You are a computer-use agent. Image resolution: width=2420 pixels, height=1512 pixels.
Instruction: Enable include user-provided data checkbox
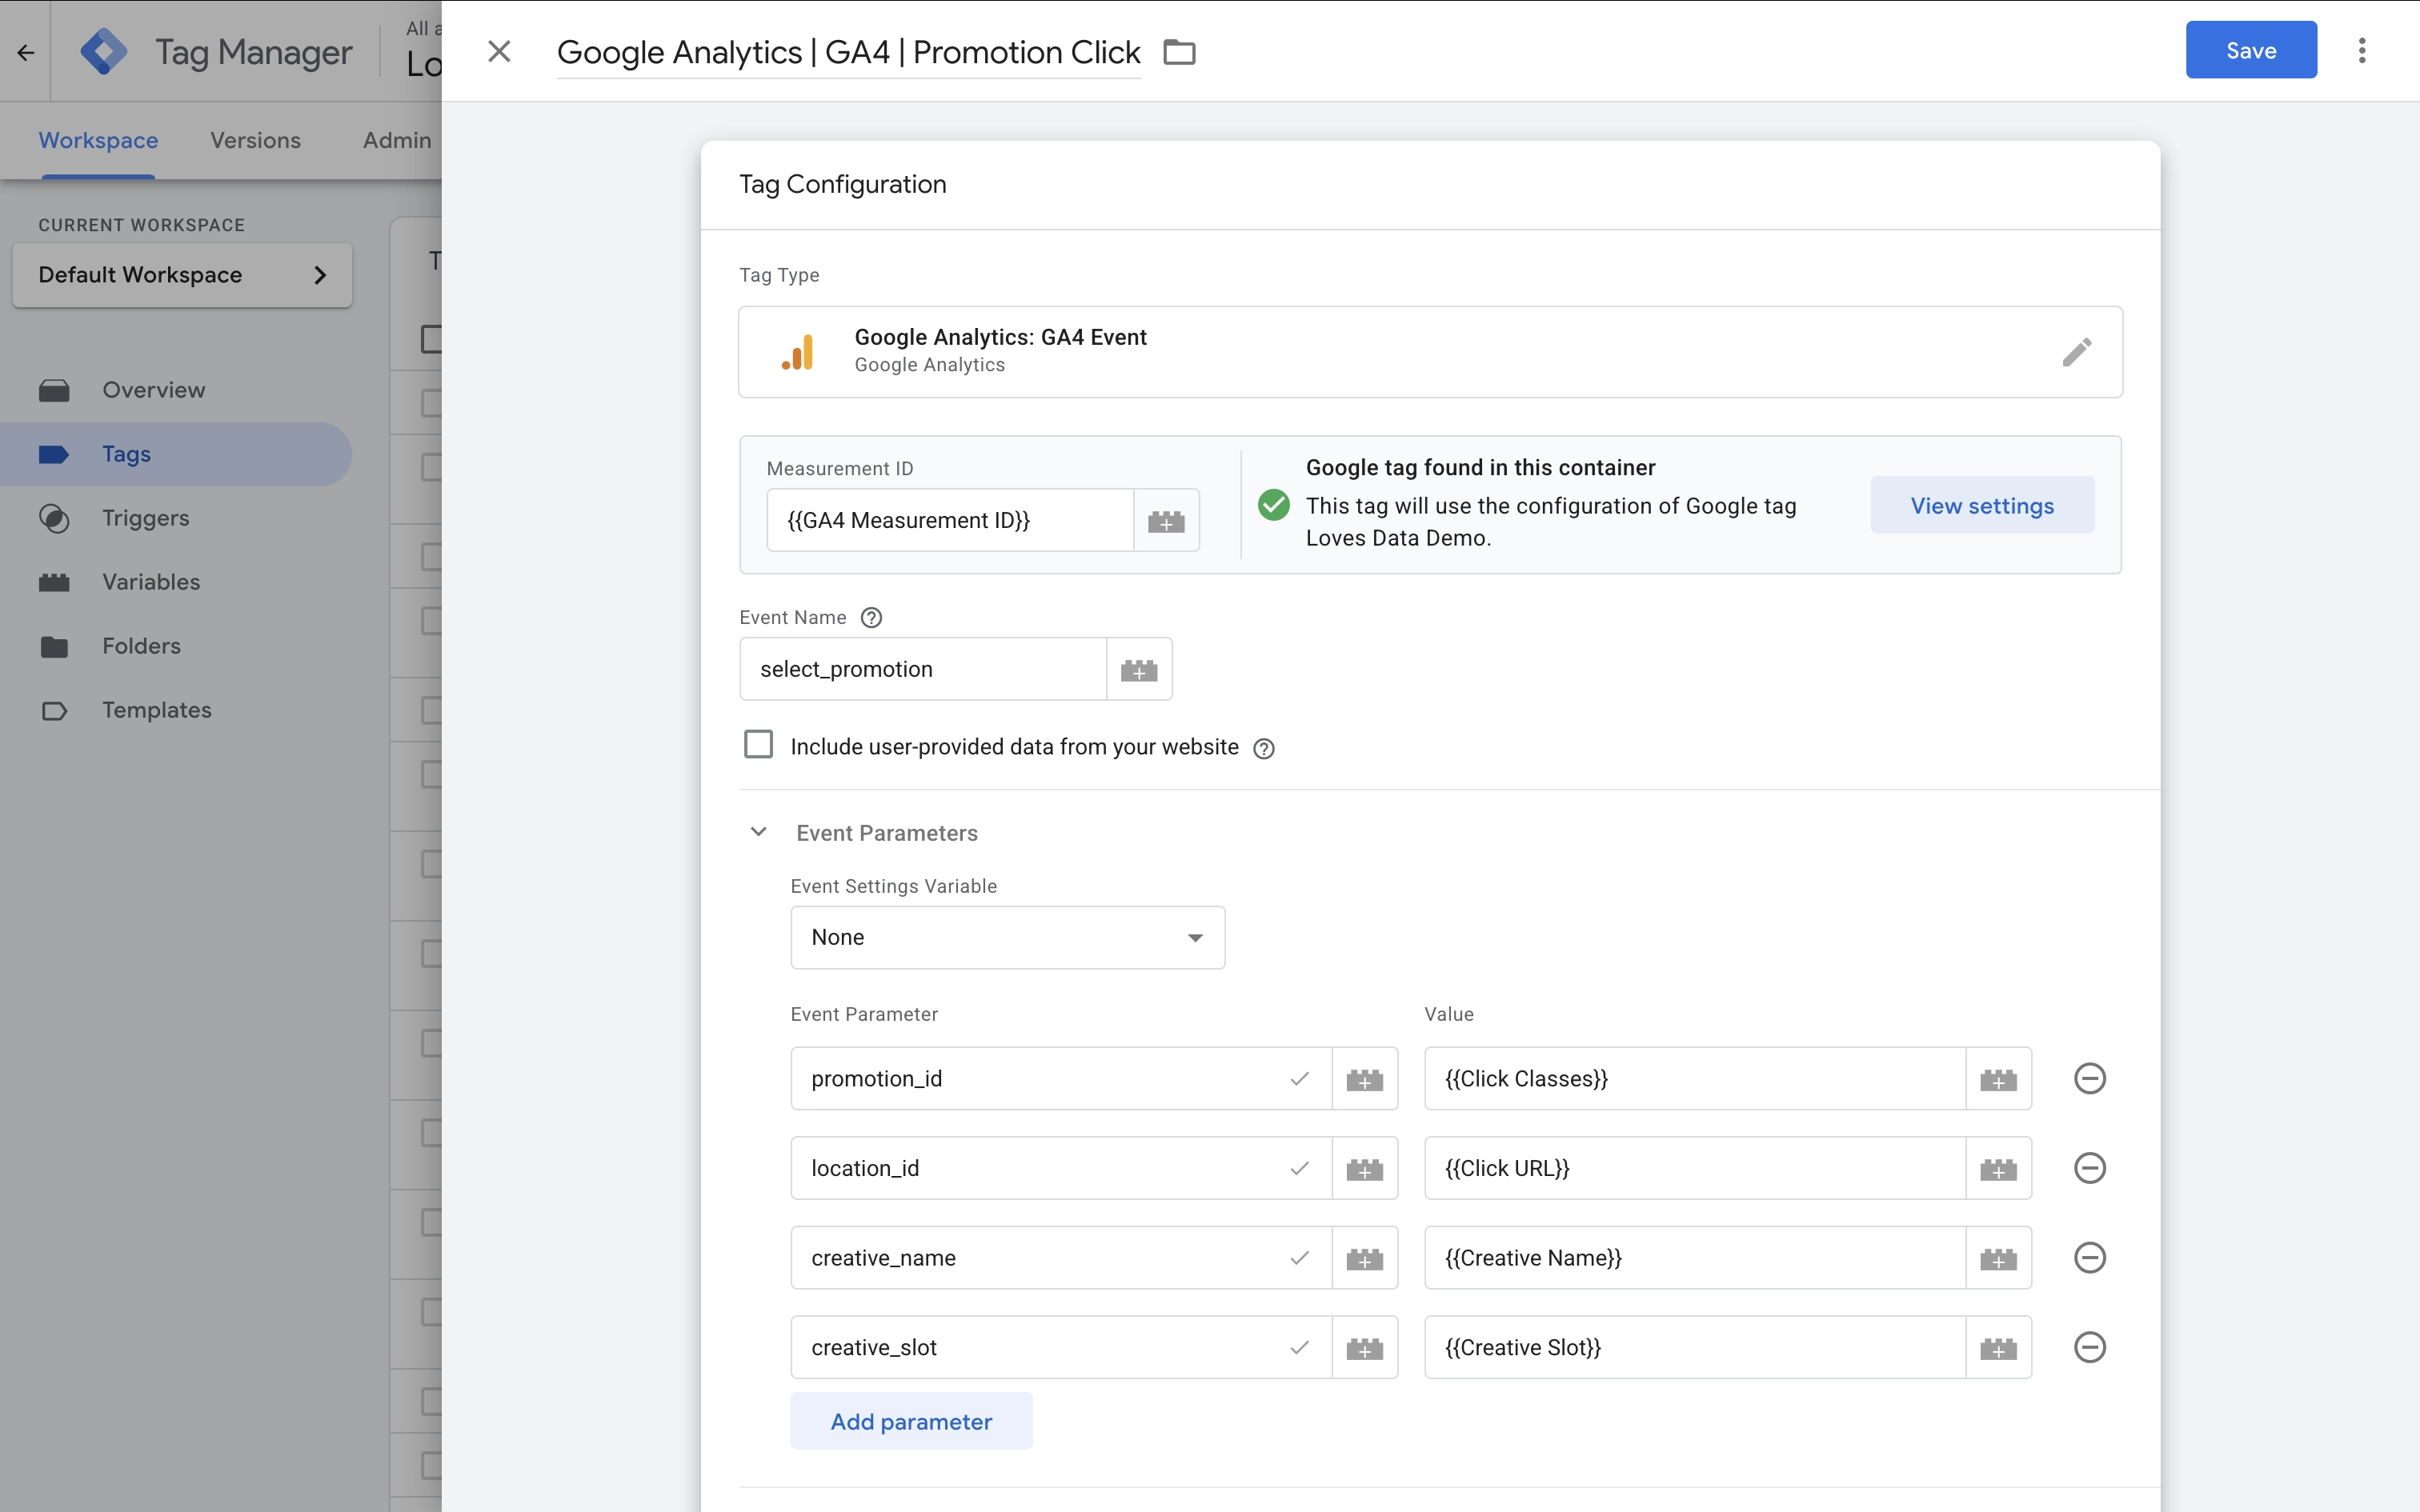pyautogui.click(x=758, y=745)
